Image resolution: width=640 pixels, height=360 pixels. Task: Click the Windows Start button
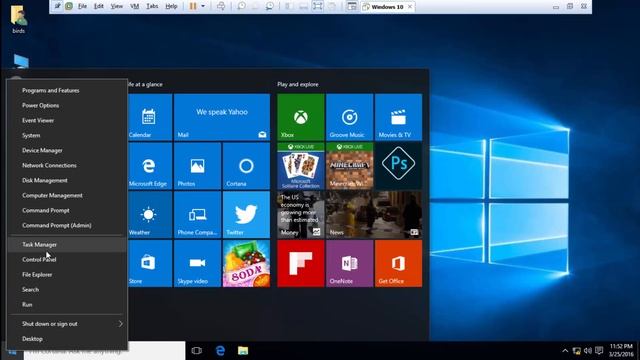[x=12, y=352]
